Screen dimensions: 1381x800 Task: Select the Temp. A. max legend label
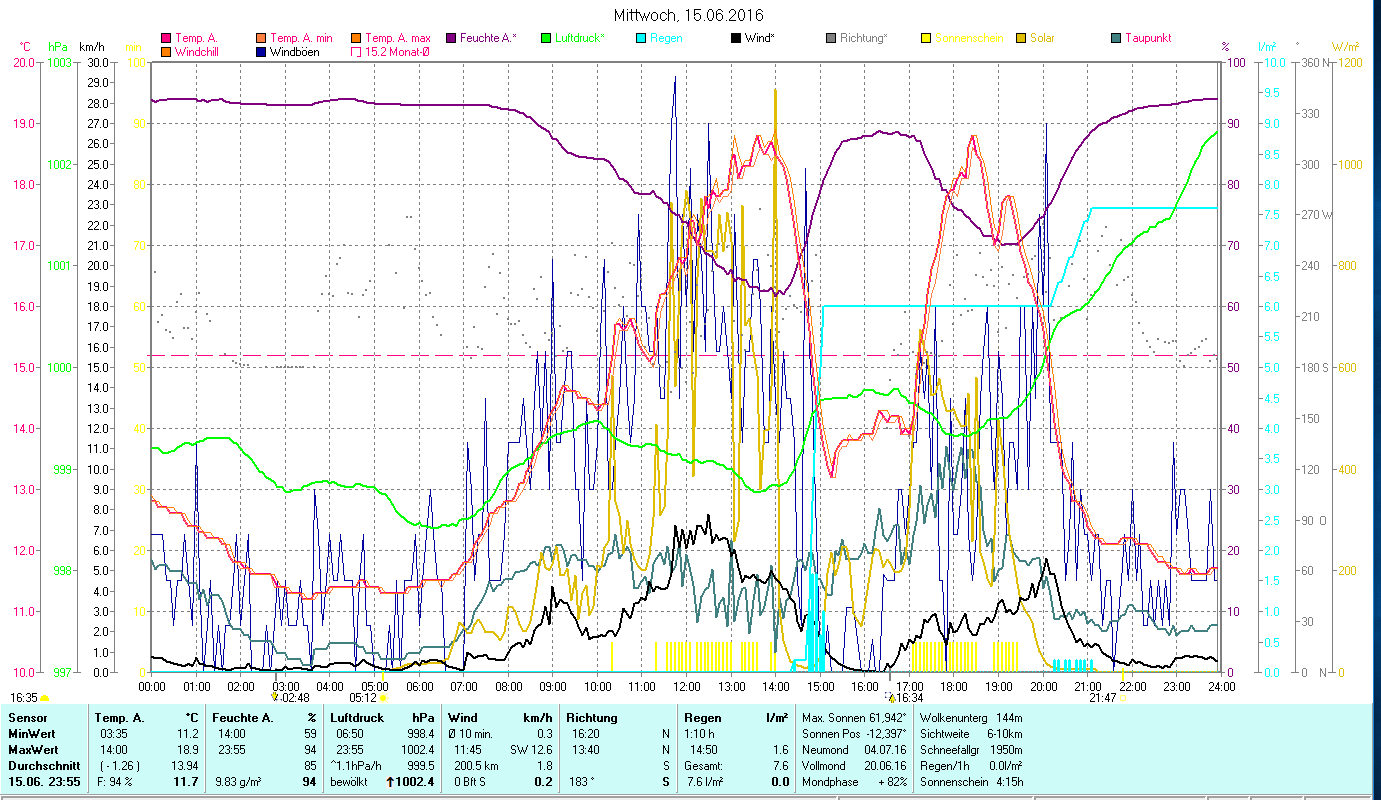click(399, 38)
